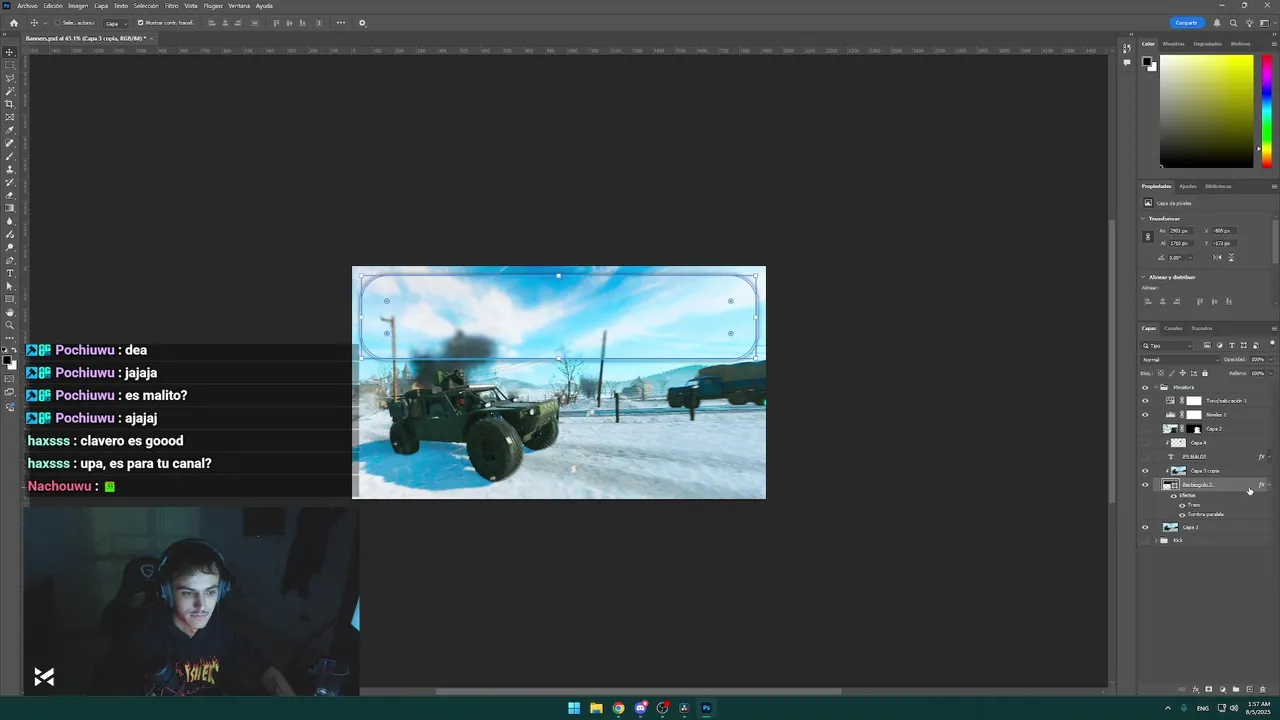Lock all with the padlock icon
This screenshot has height=720, width=1280.
1205,373
